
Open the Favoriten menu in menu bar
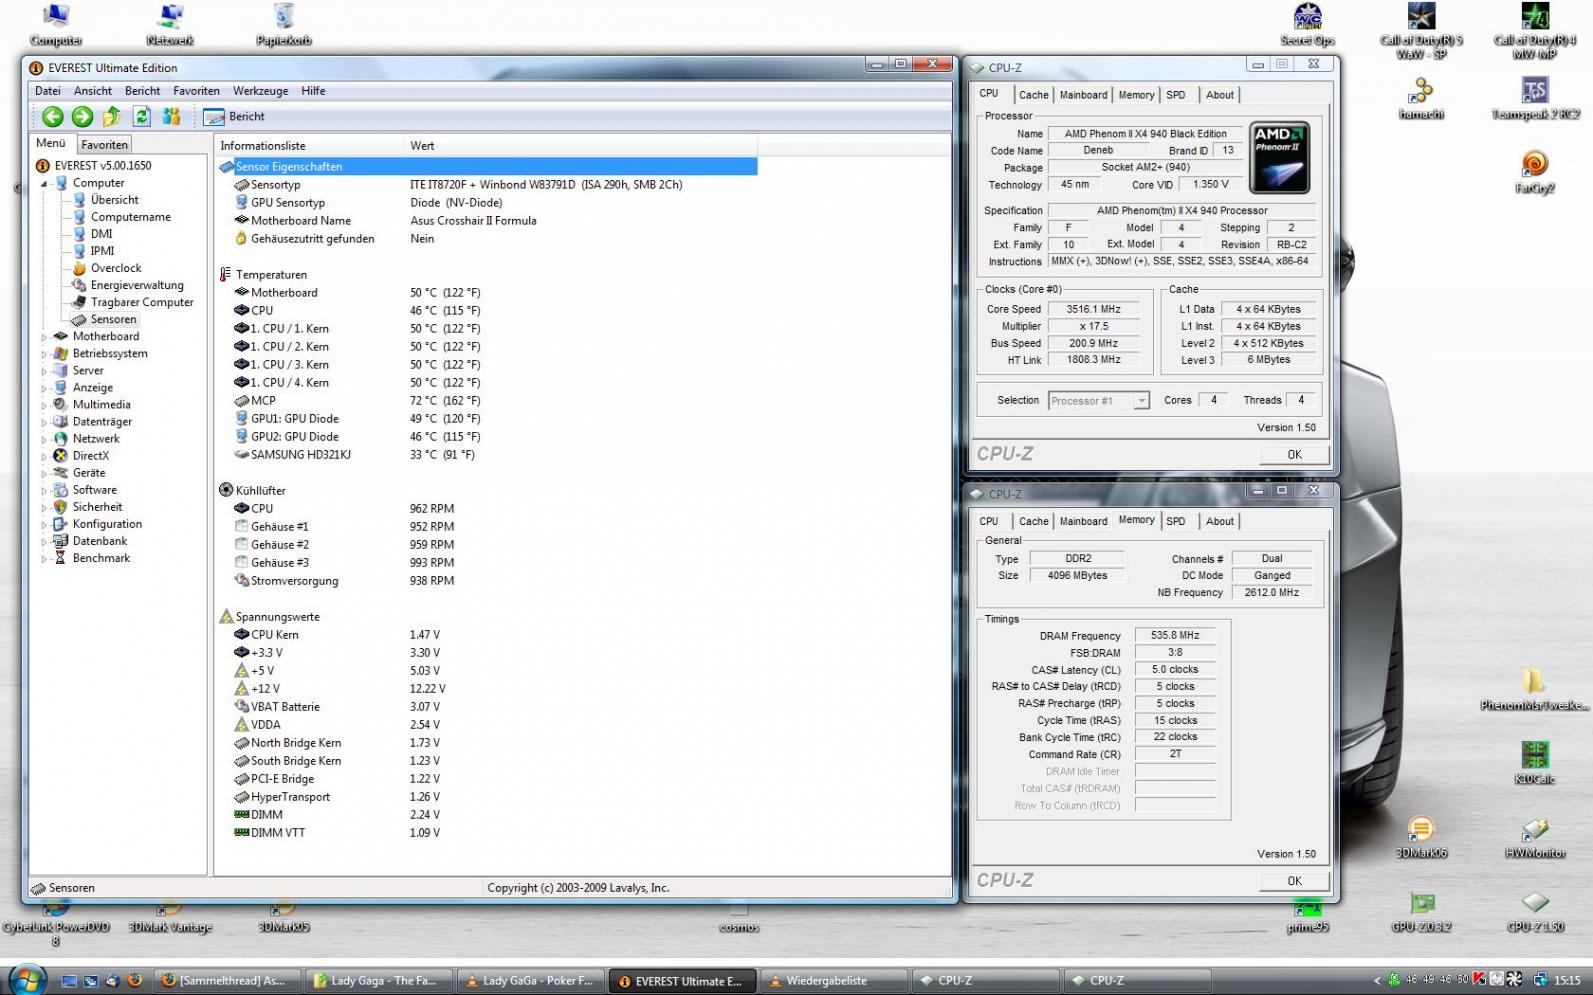click(196, 91)
